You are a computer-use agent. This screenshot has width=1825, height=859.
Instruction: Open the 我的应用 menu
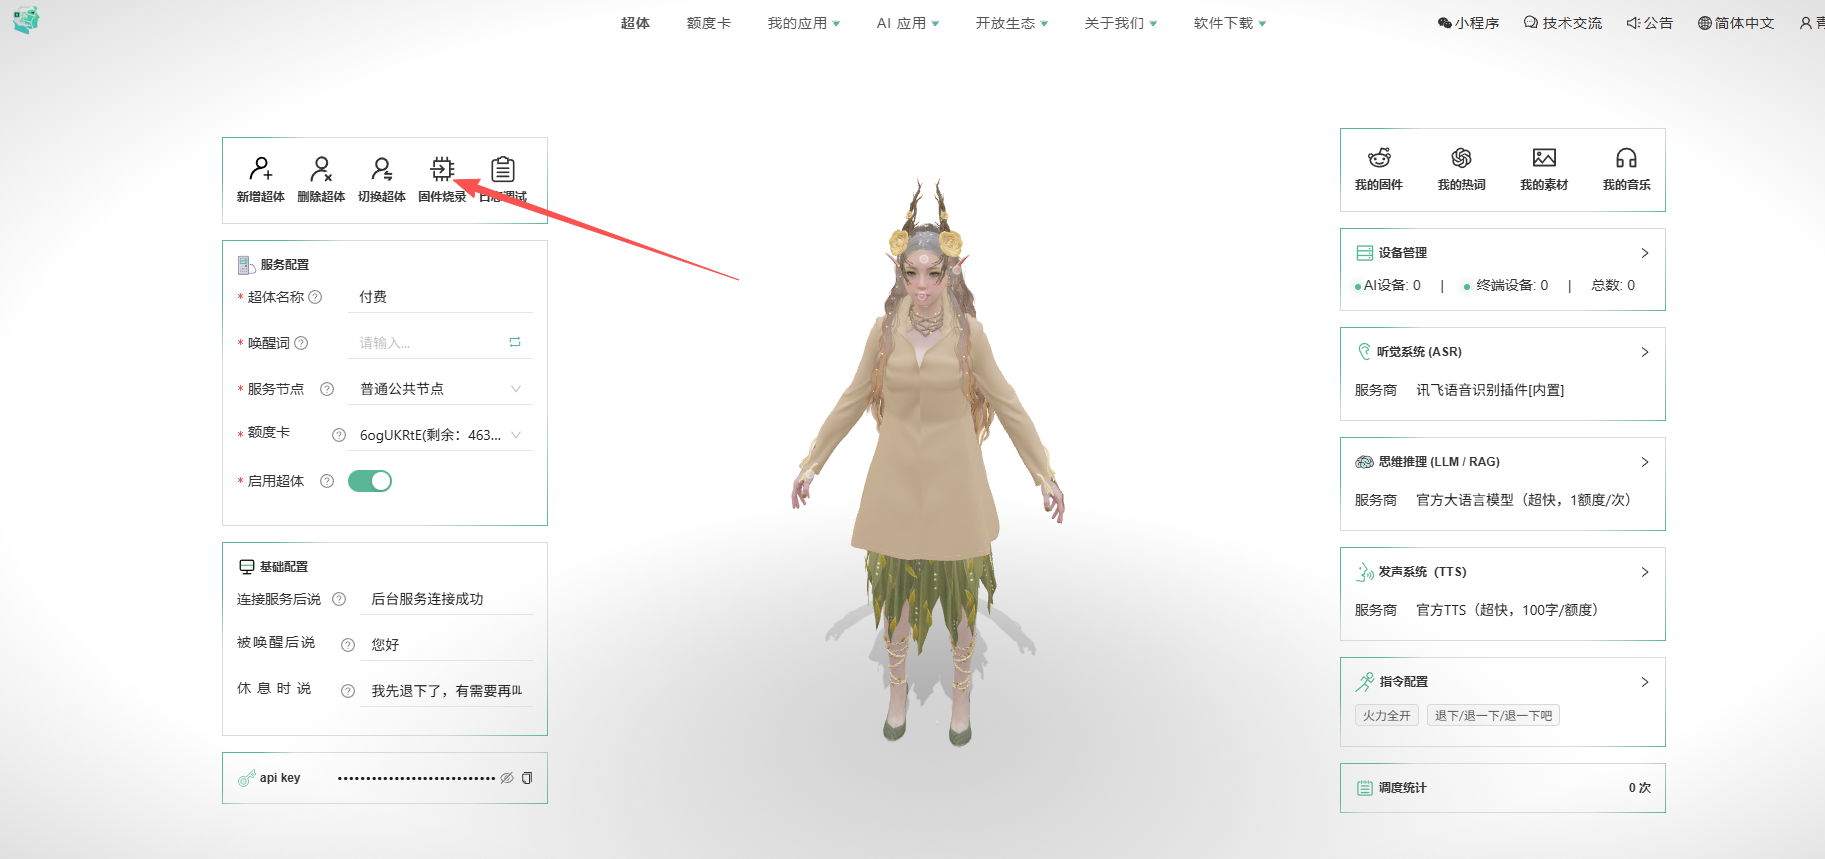click(803, 23)
